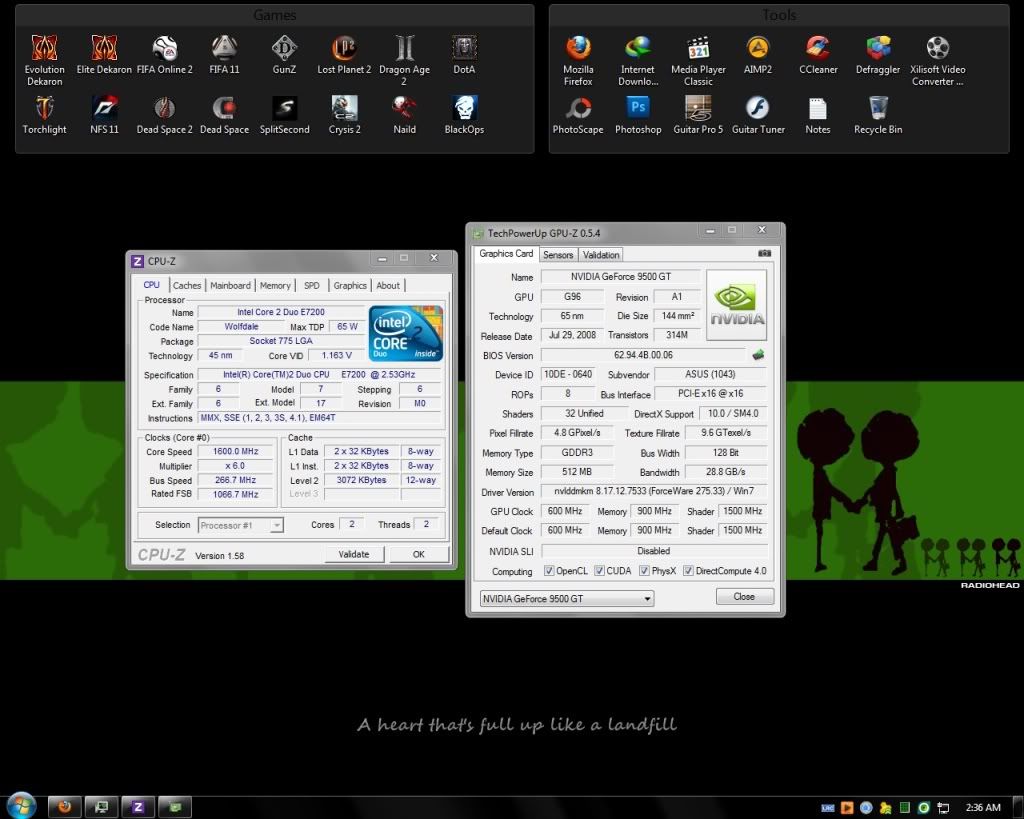Open the Crysis 2 icon

[x=345, y=115]
